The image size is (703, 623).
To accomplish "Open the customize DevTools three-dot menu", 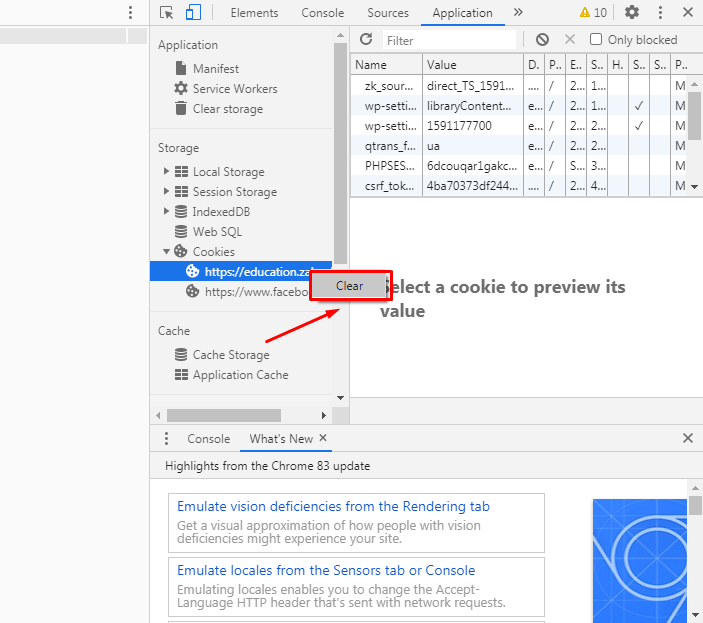I will click(x=662, y=13).
